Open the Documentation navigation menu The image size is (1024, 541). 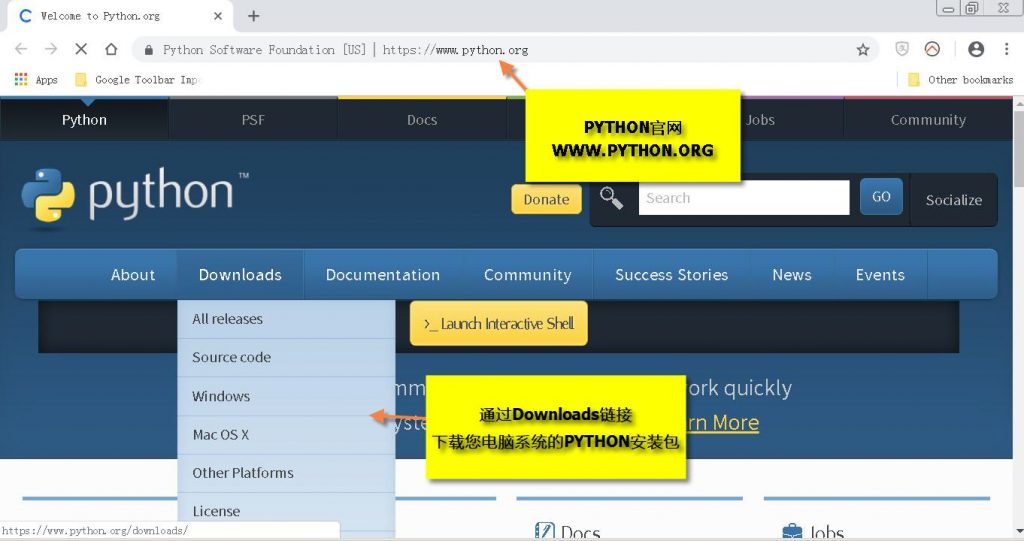click(382, 275)
